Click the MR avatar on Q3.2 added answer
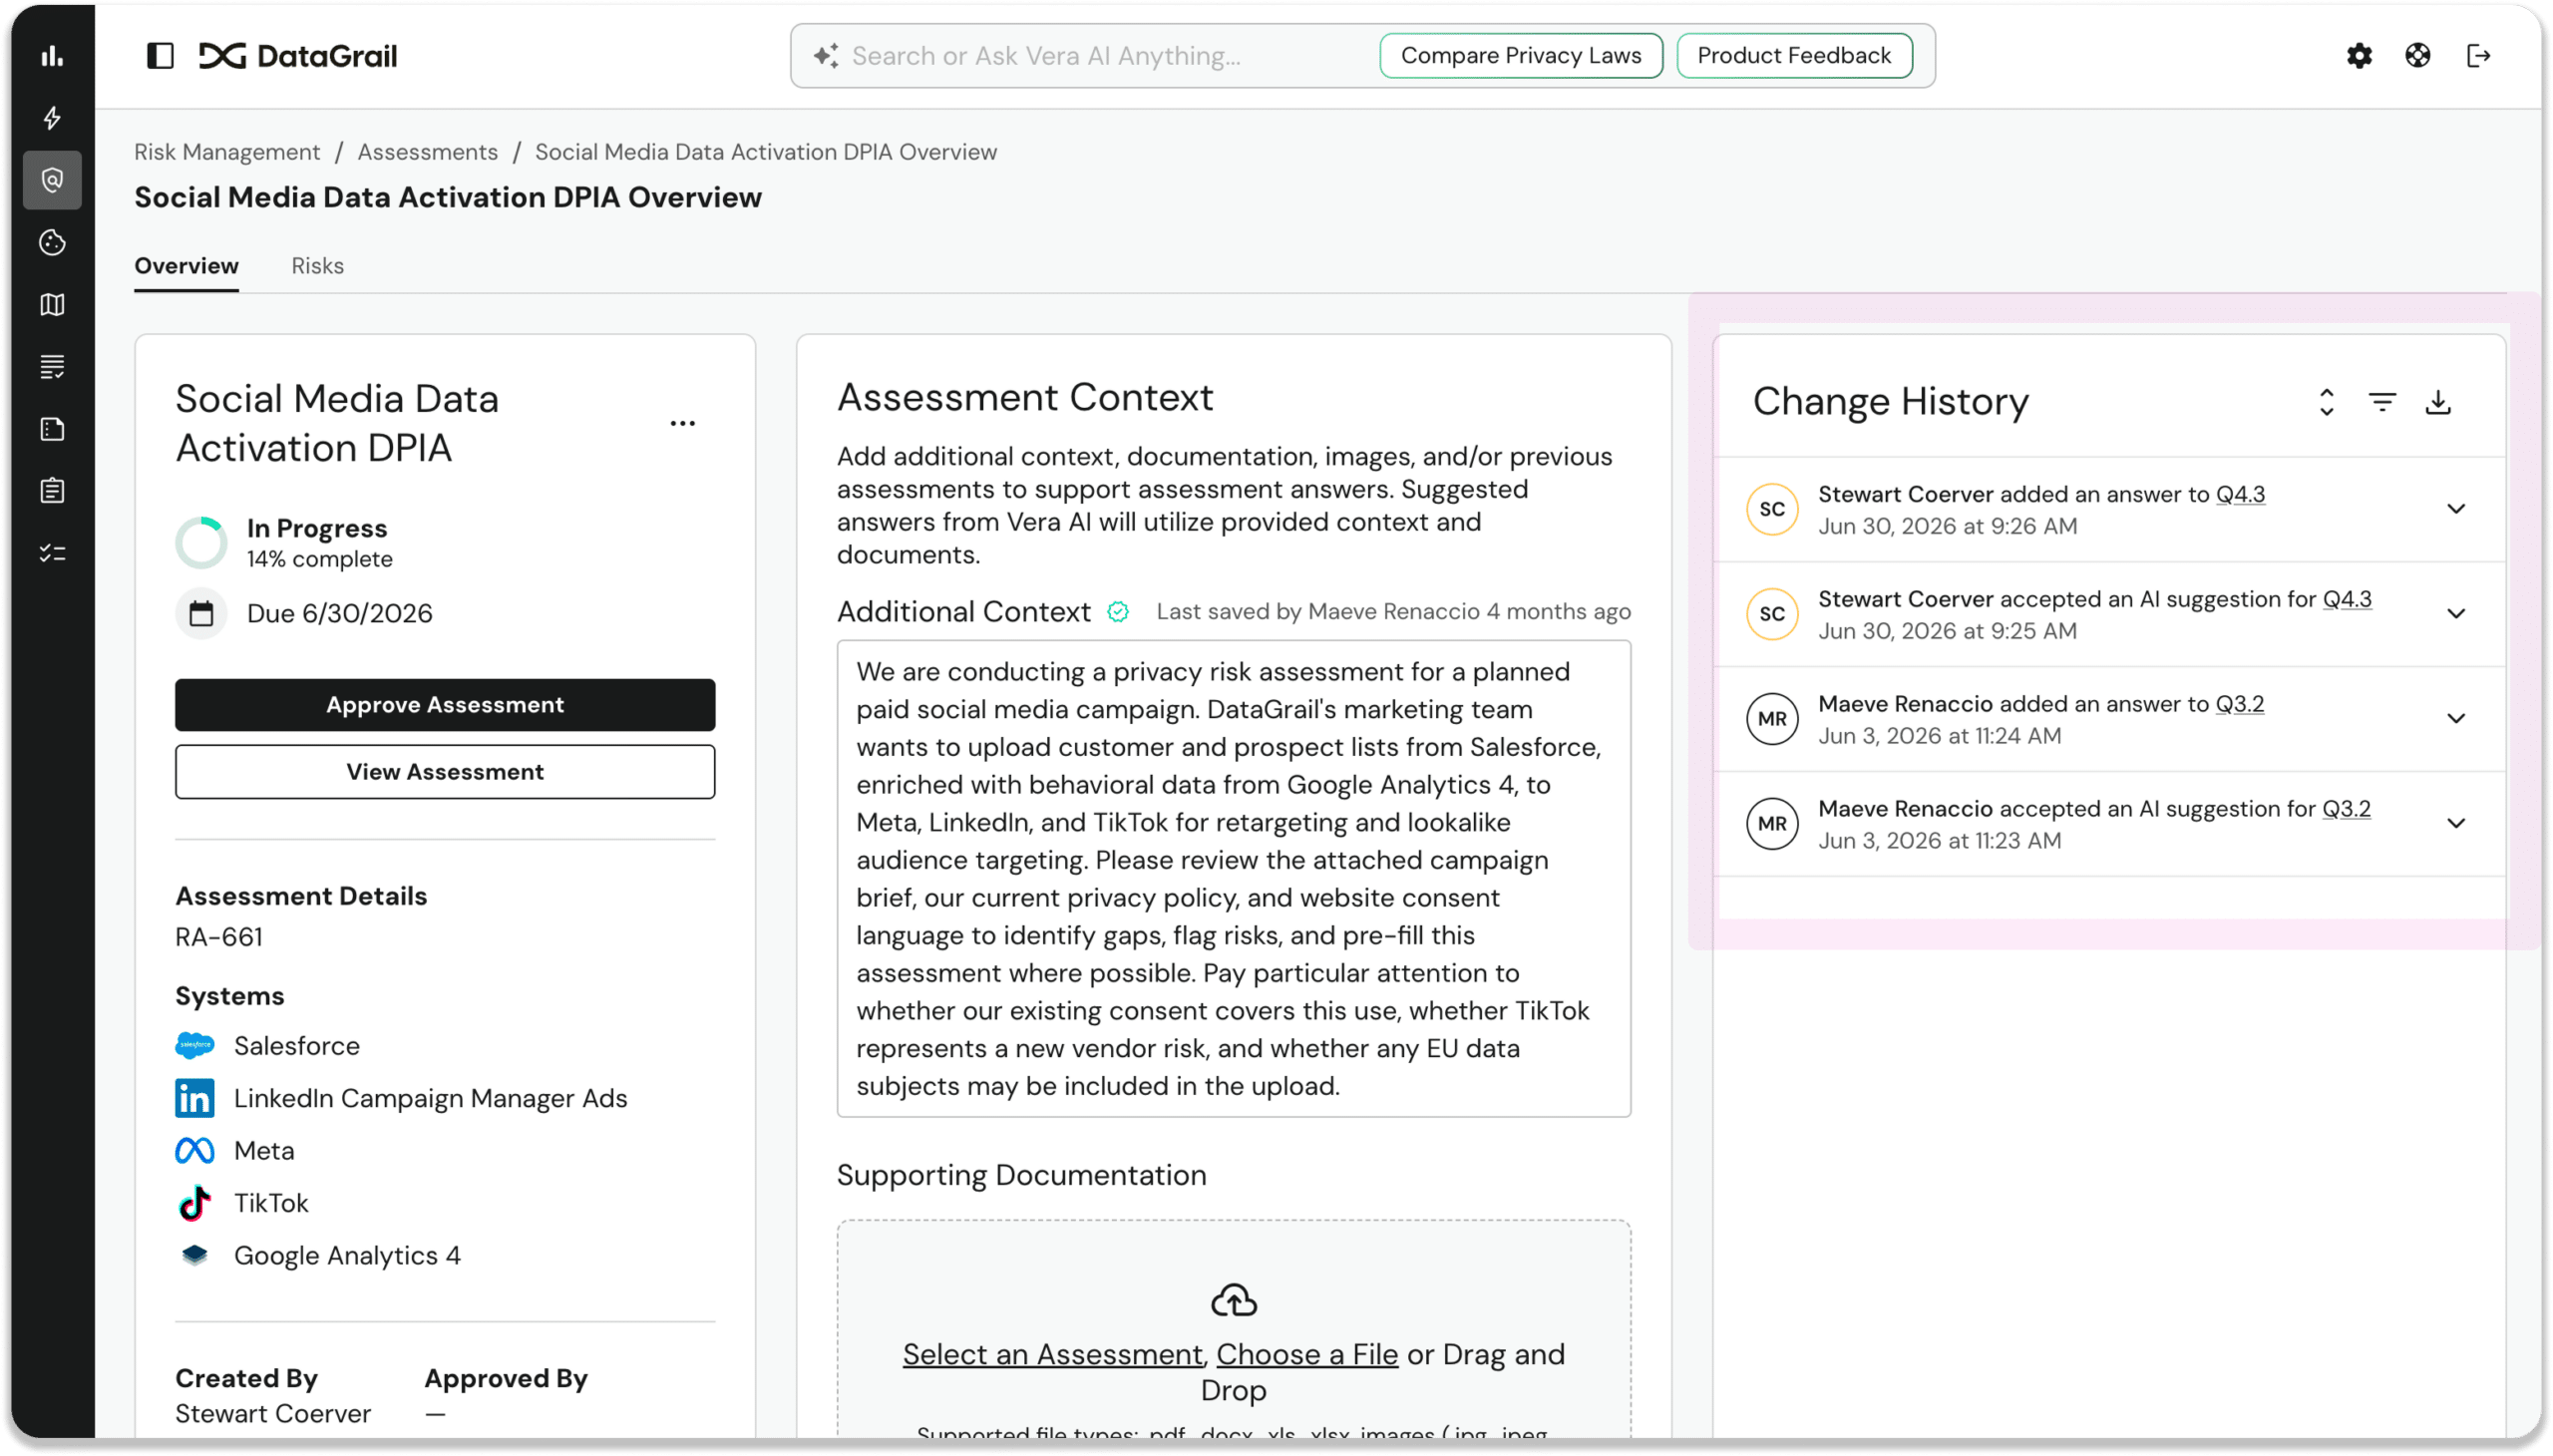This screenshot has height=1456, width=2553. [1771, 719]
